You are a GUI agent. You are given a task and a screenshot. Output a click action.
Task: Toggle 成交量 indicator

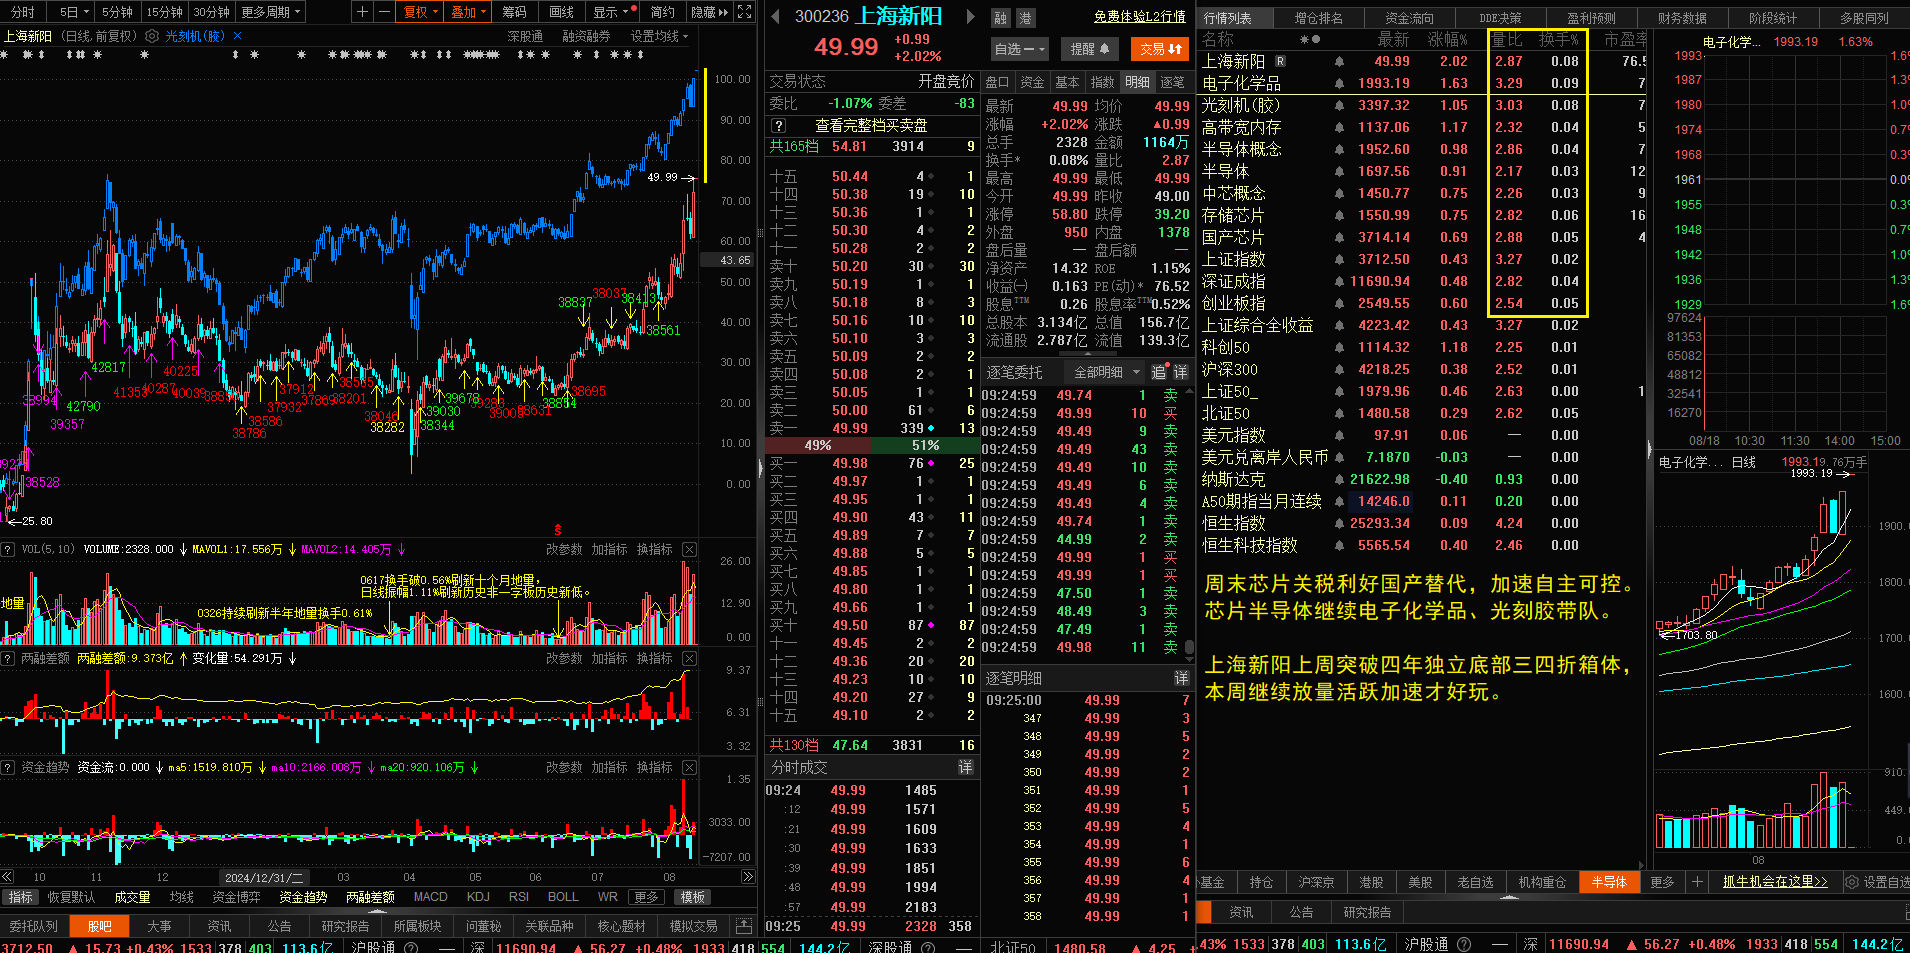(x=132, y=898)
